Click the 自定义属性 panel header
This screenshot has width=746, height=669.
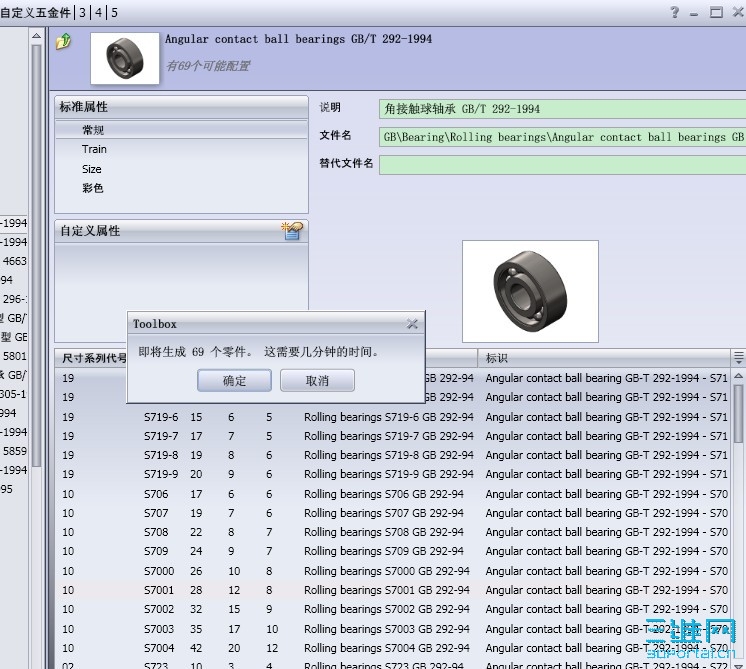point(181,231)
